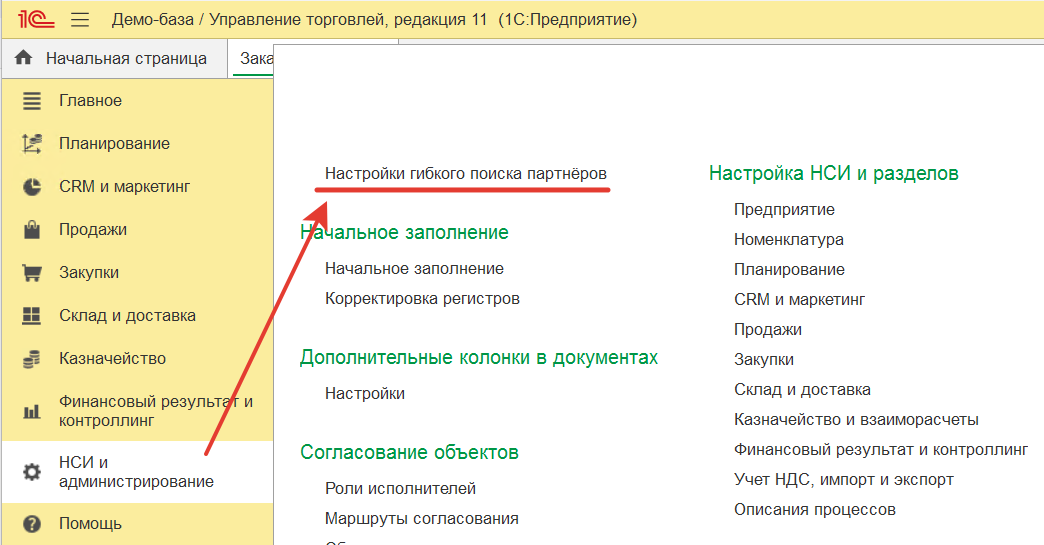The width and height of the screenshot is (1044, 545).
Task: Open the hamburger main menu icon
Action: tap(80, 19)
